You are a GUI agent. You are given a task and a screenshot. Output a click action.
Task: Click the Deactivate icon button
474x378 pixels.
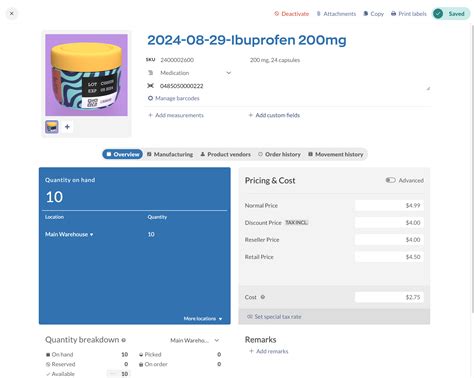pos(276,14)
